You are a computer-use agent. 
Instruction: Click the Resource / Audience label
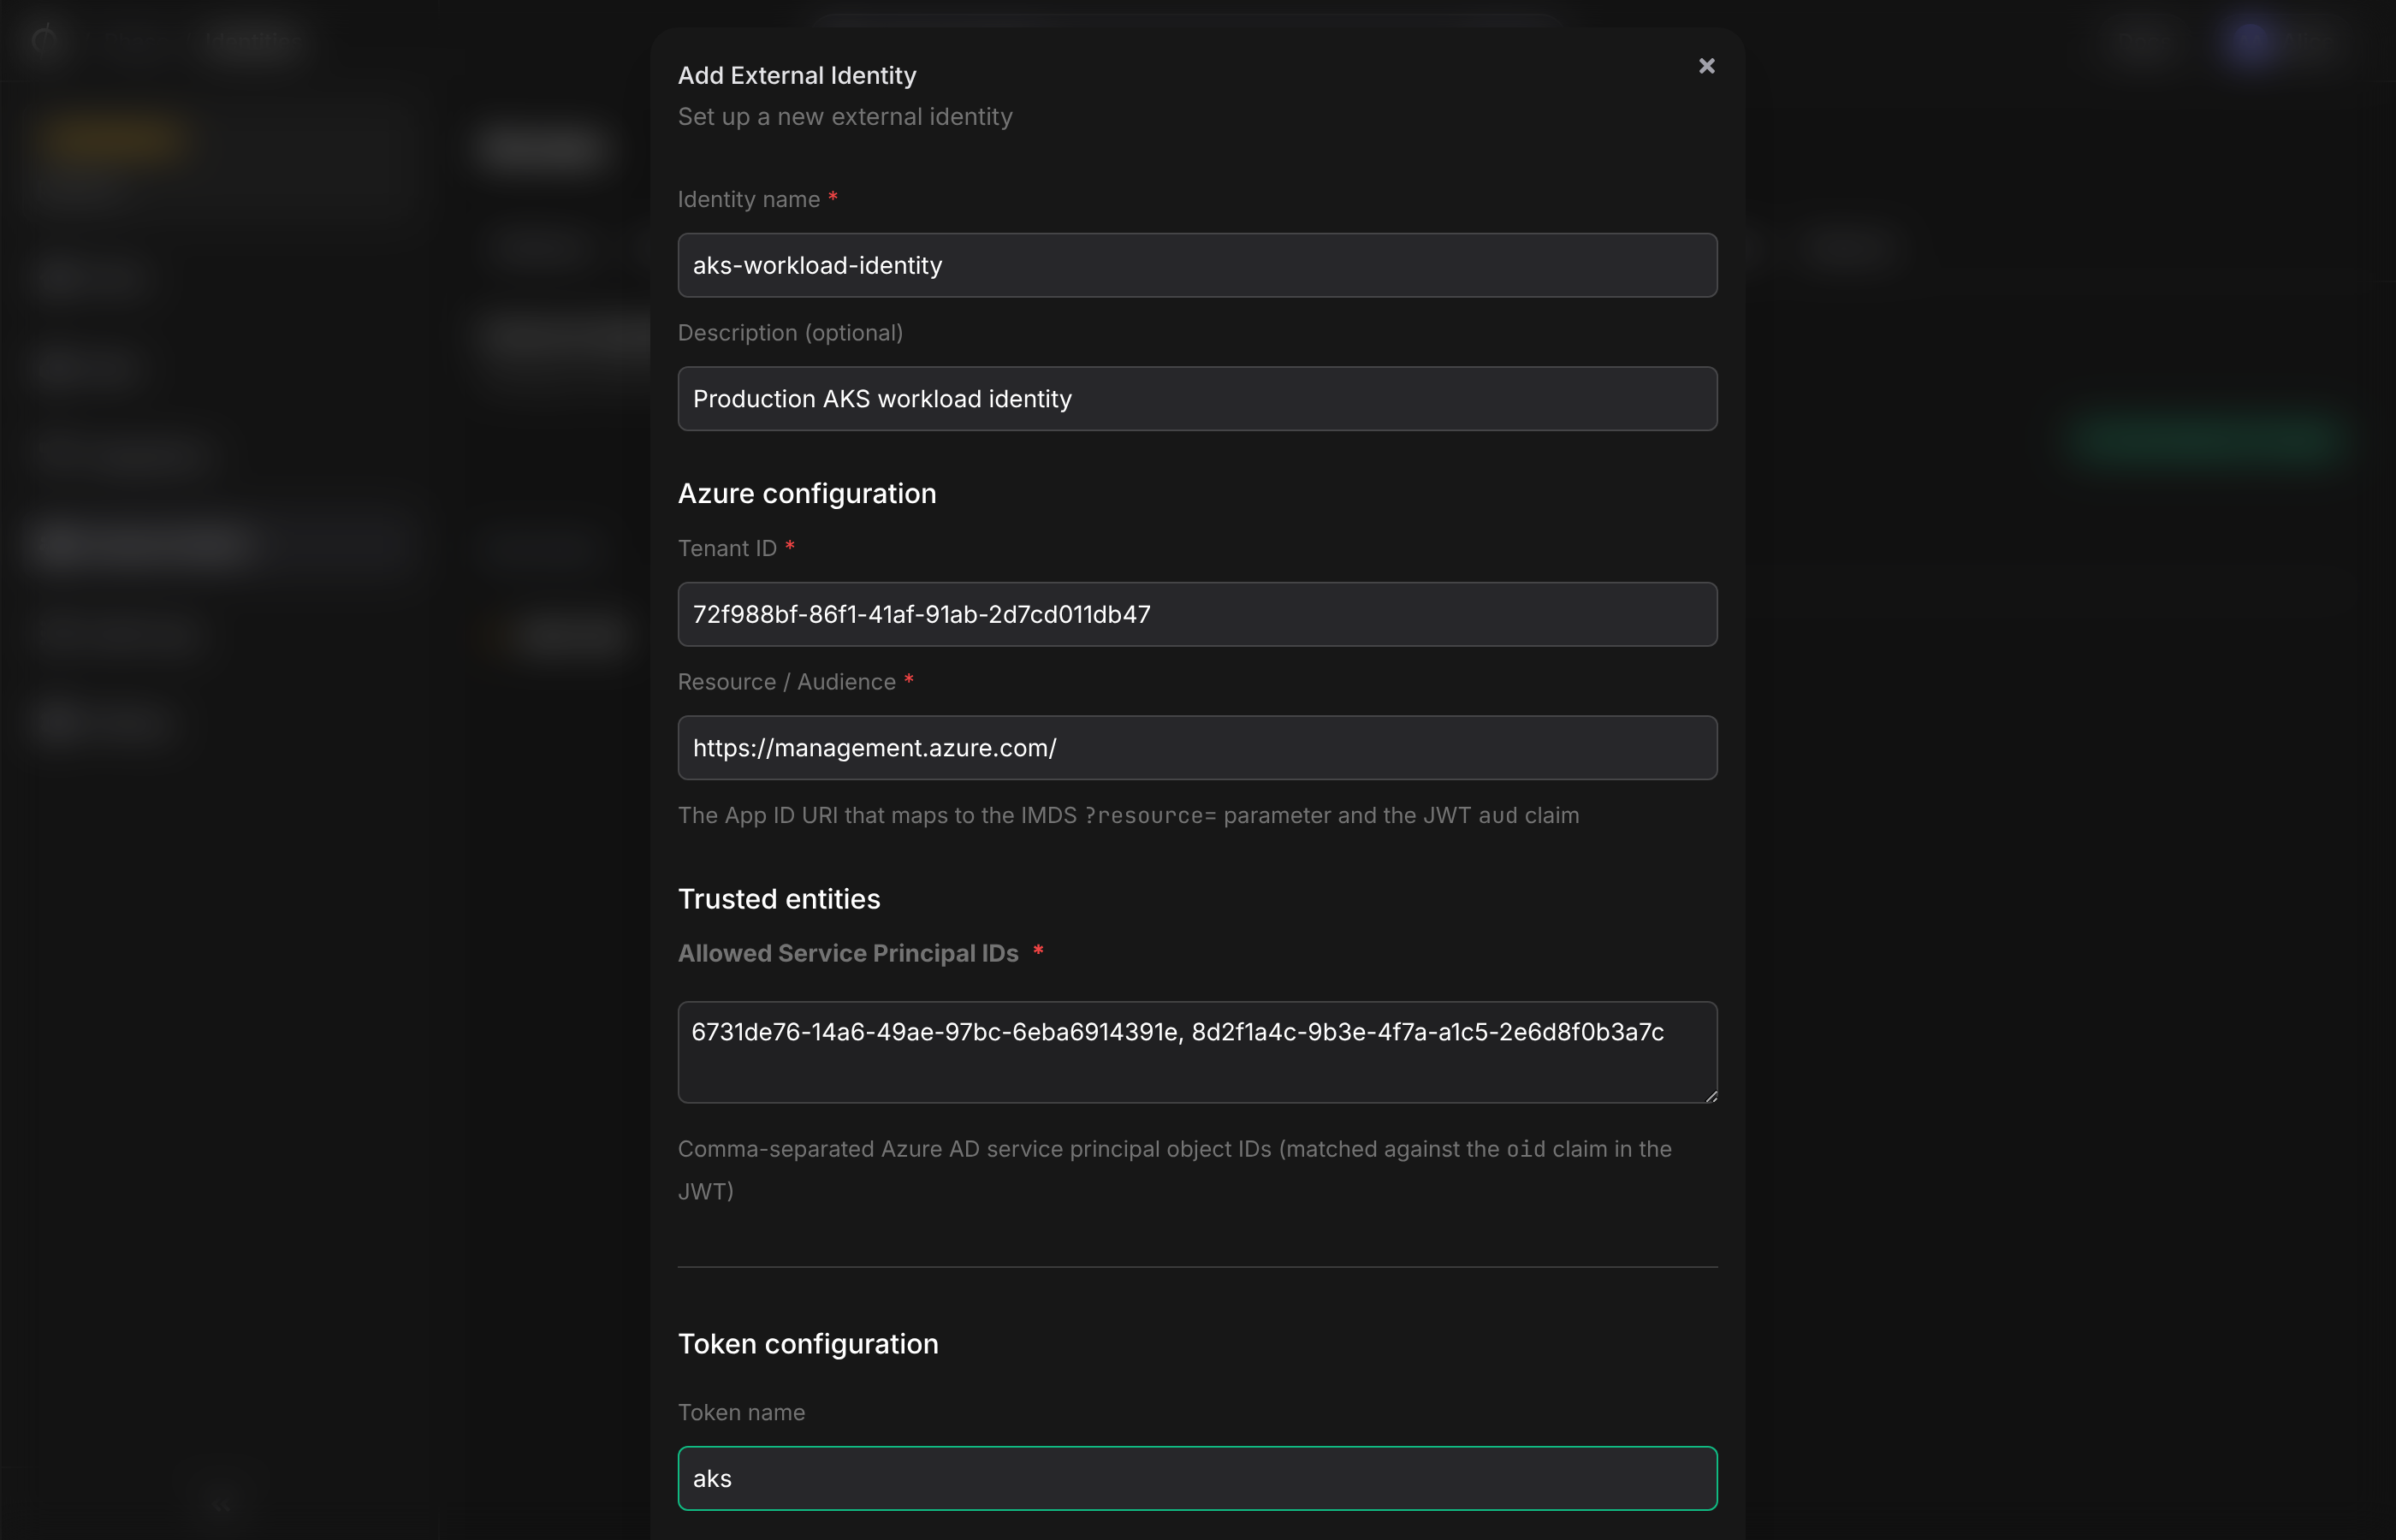click(786, 682)
